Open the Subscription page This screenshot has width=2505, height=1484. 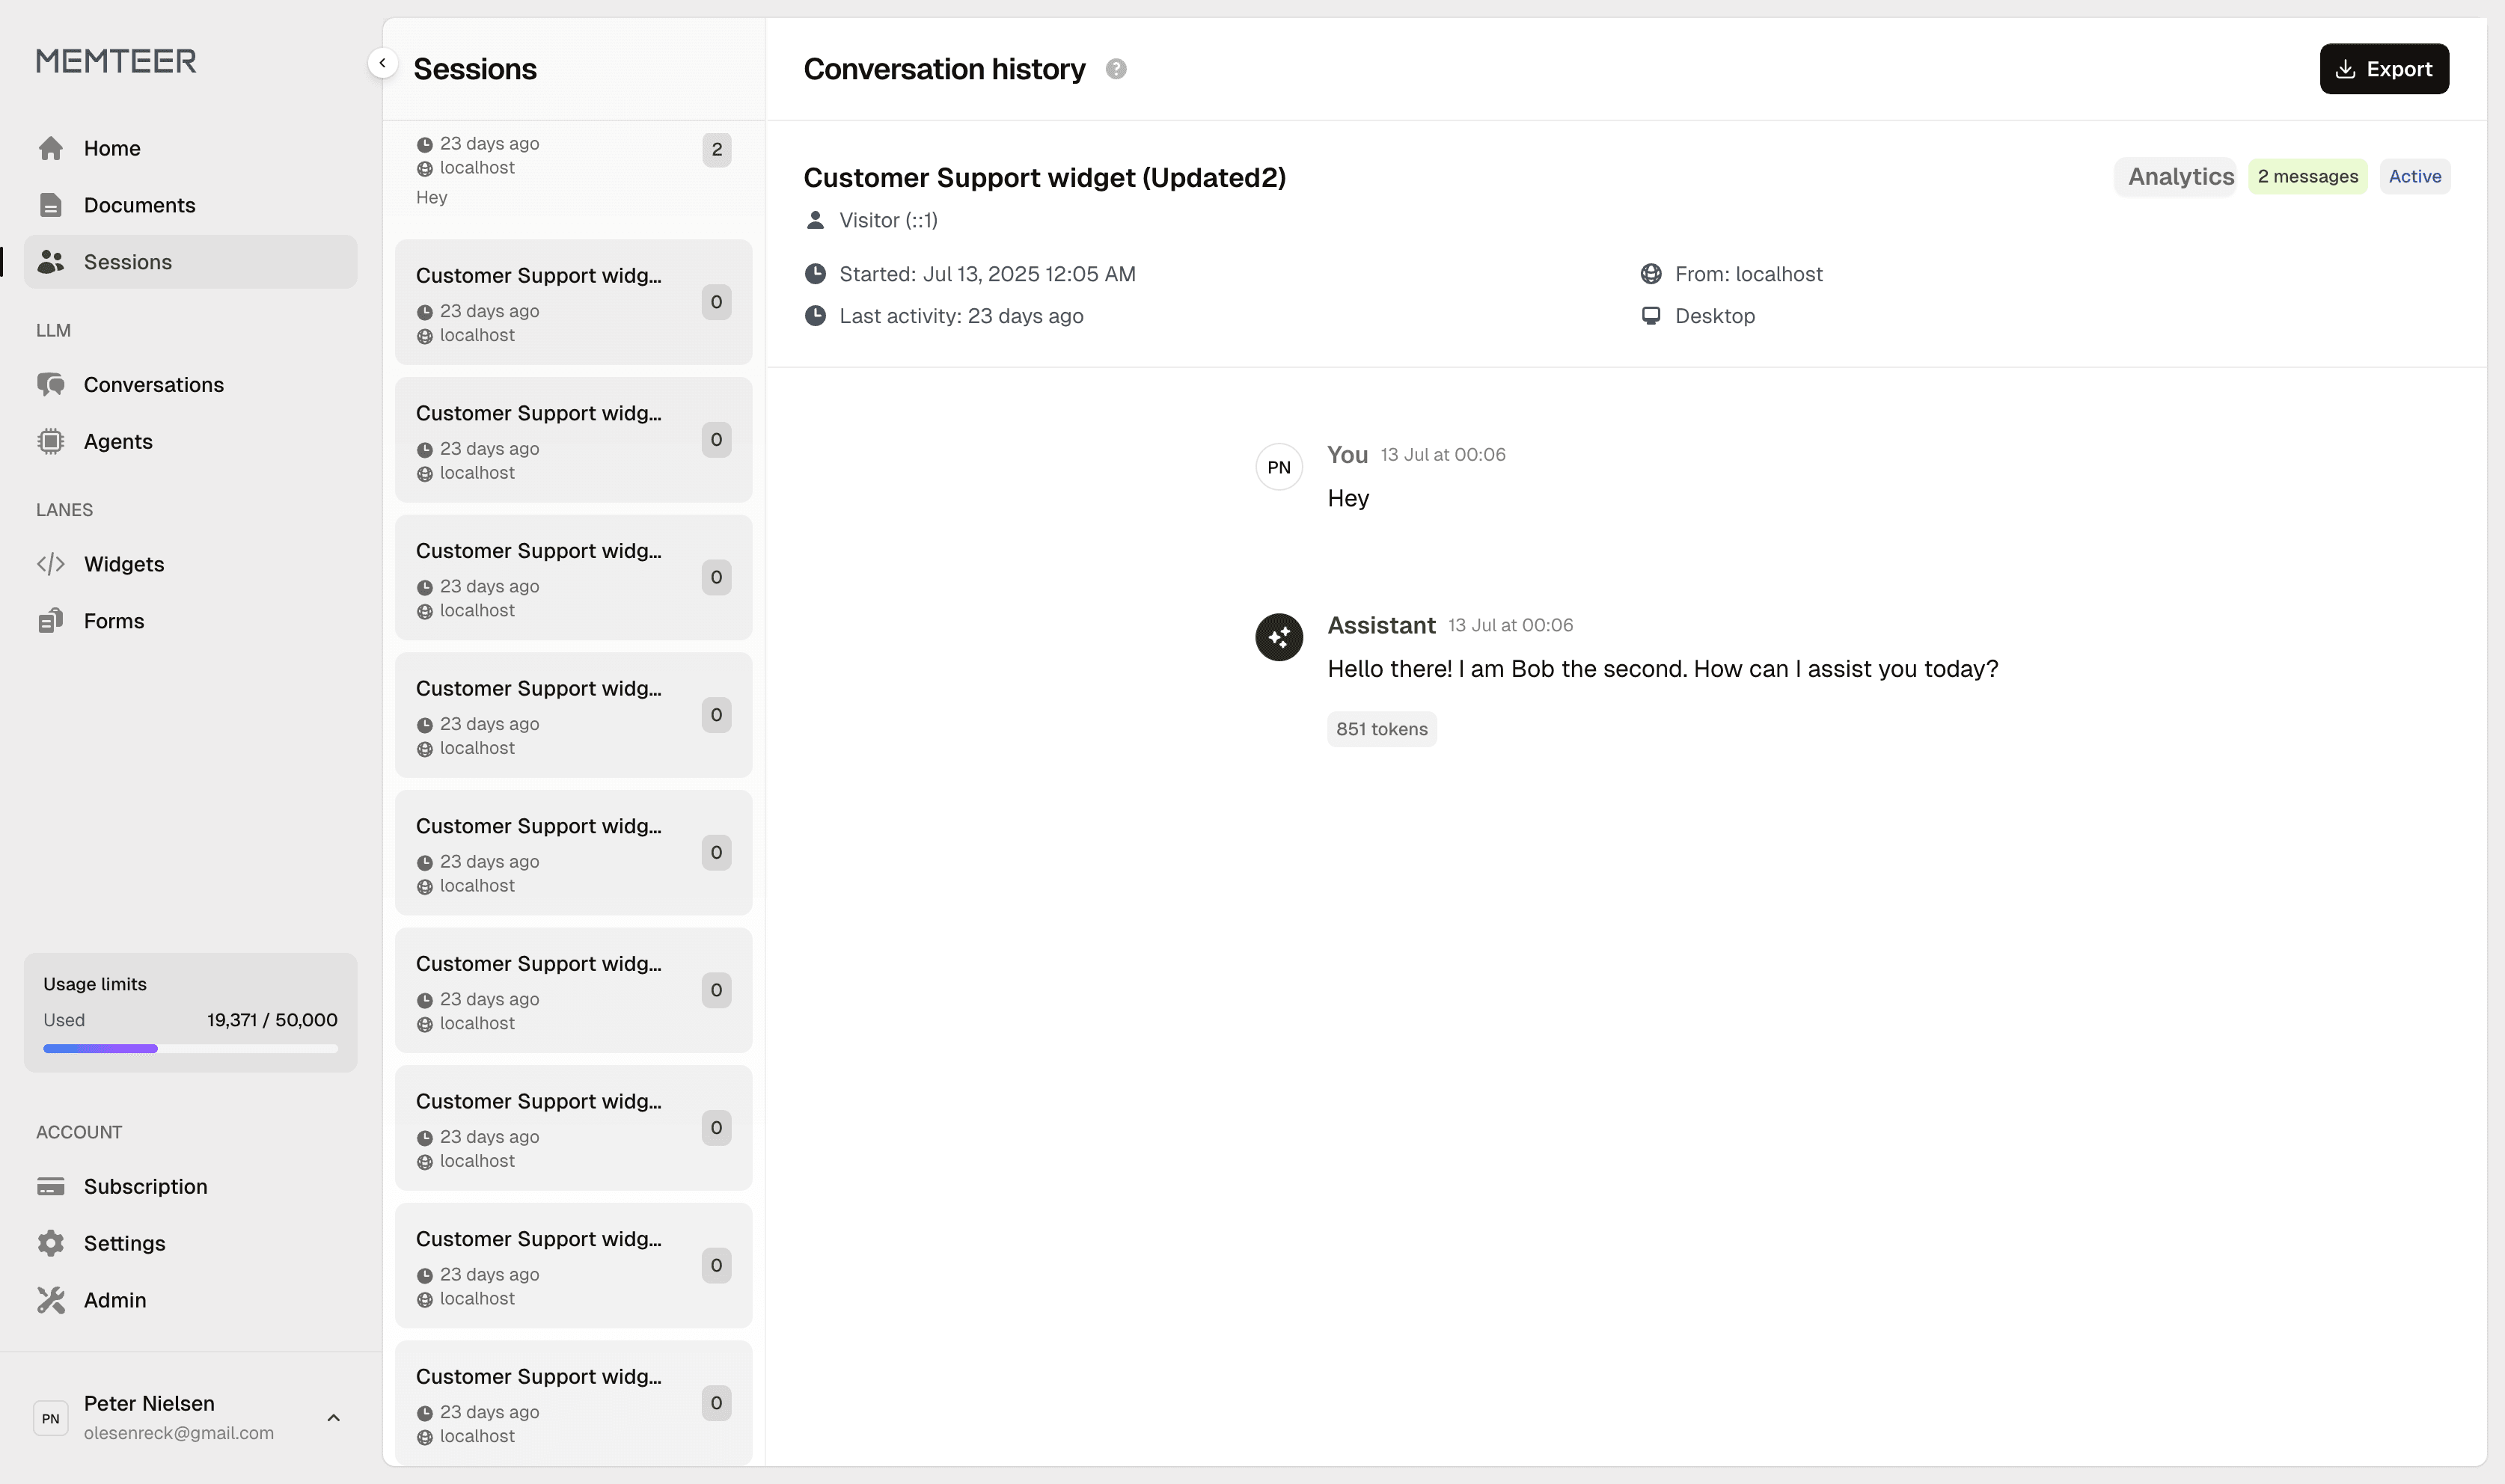(145, 1186)
